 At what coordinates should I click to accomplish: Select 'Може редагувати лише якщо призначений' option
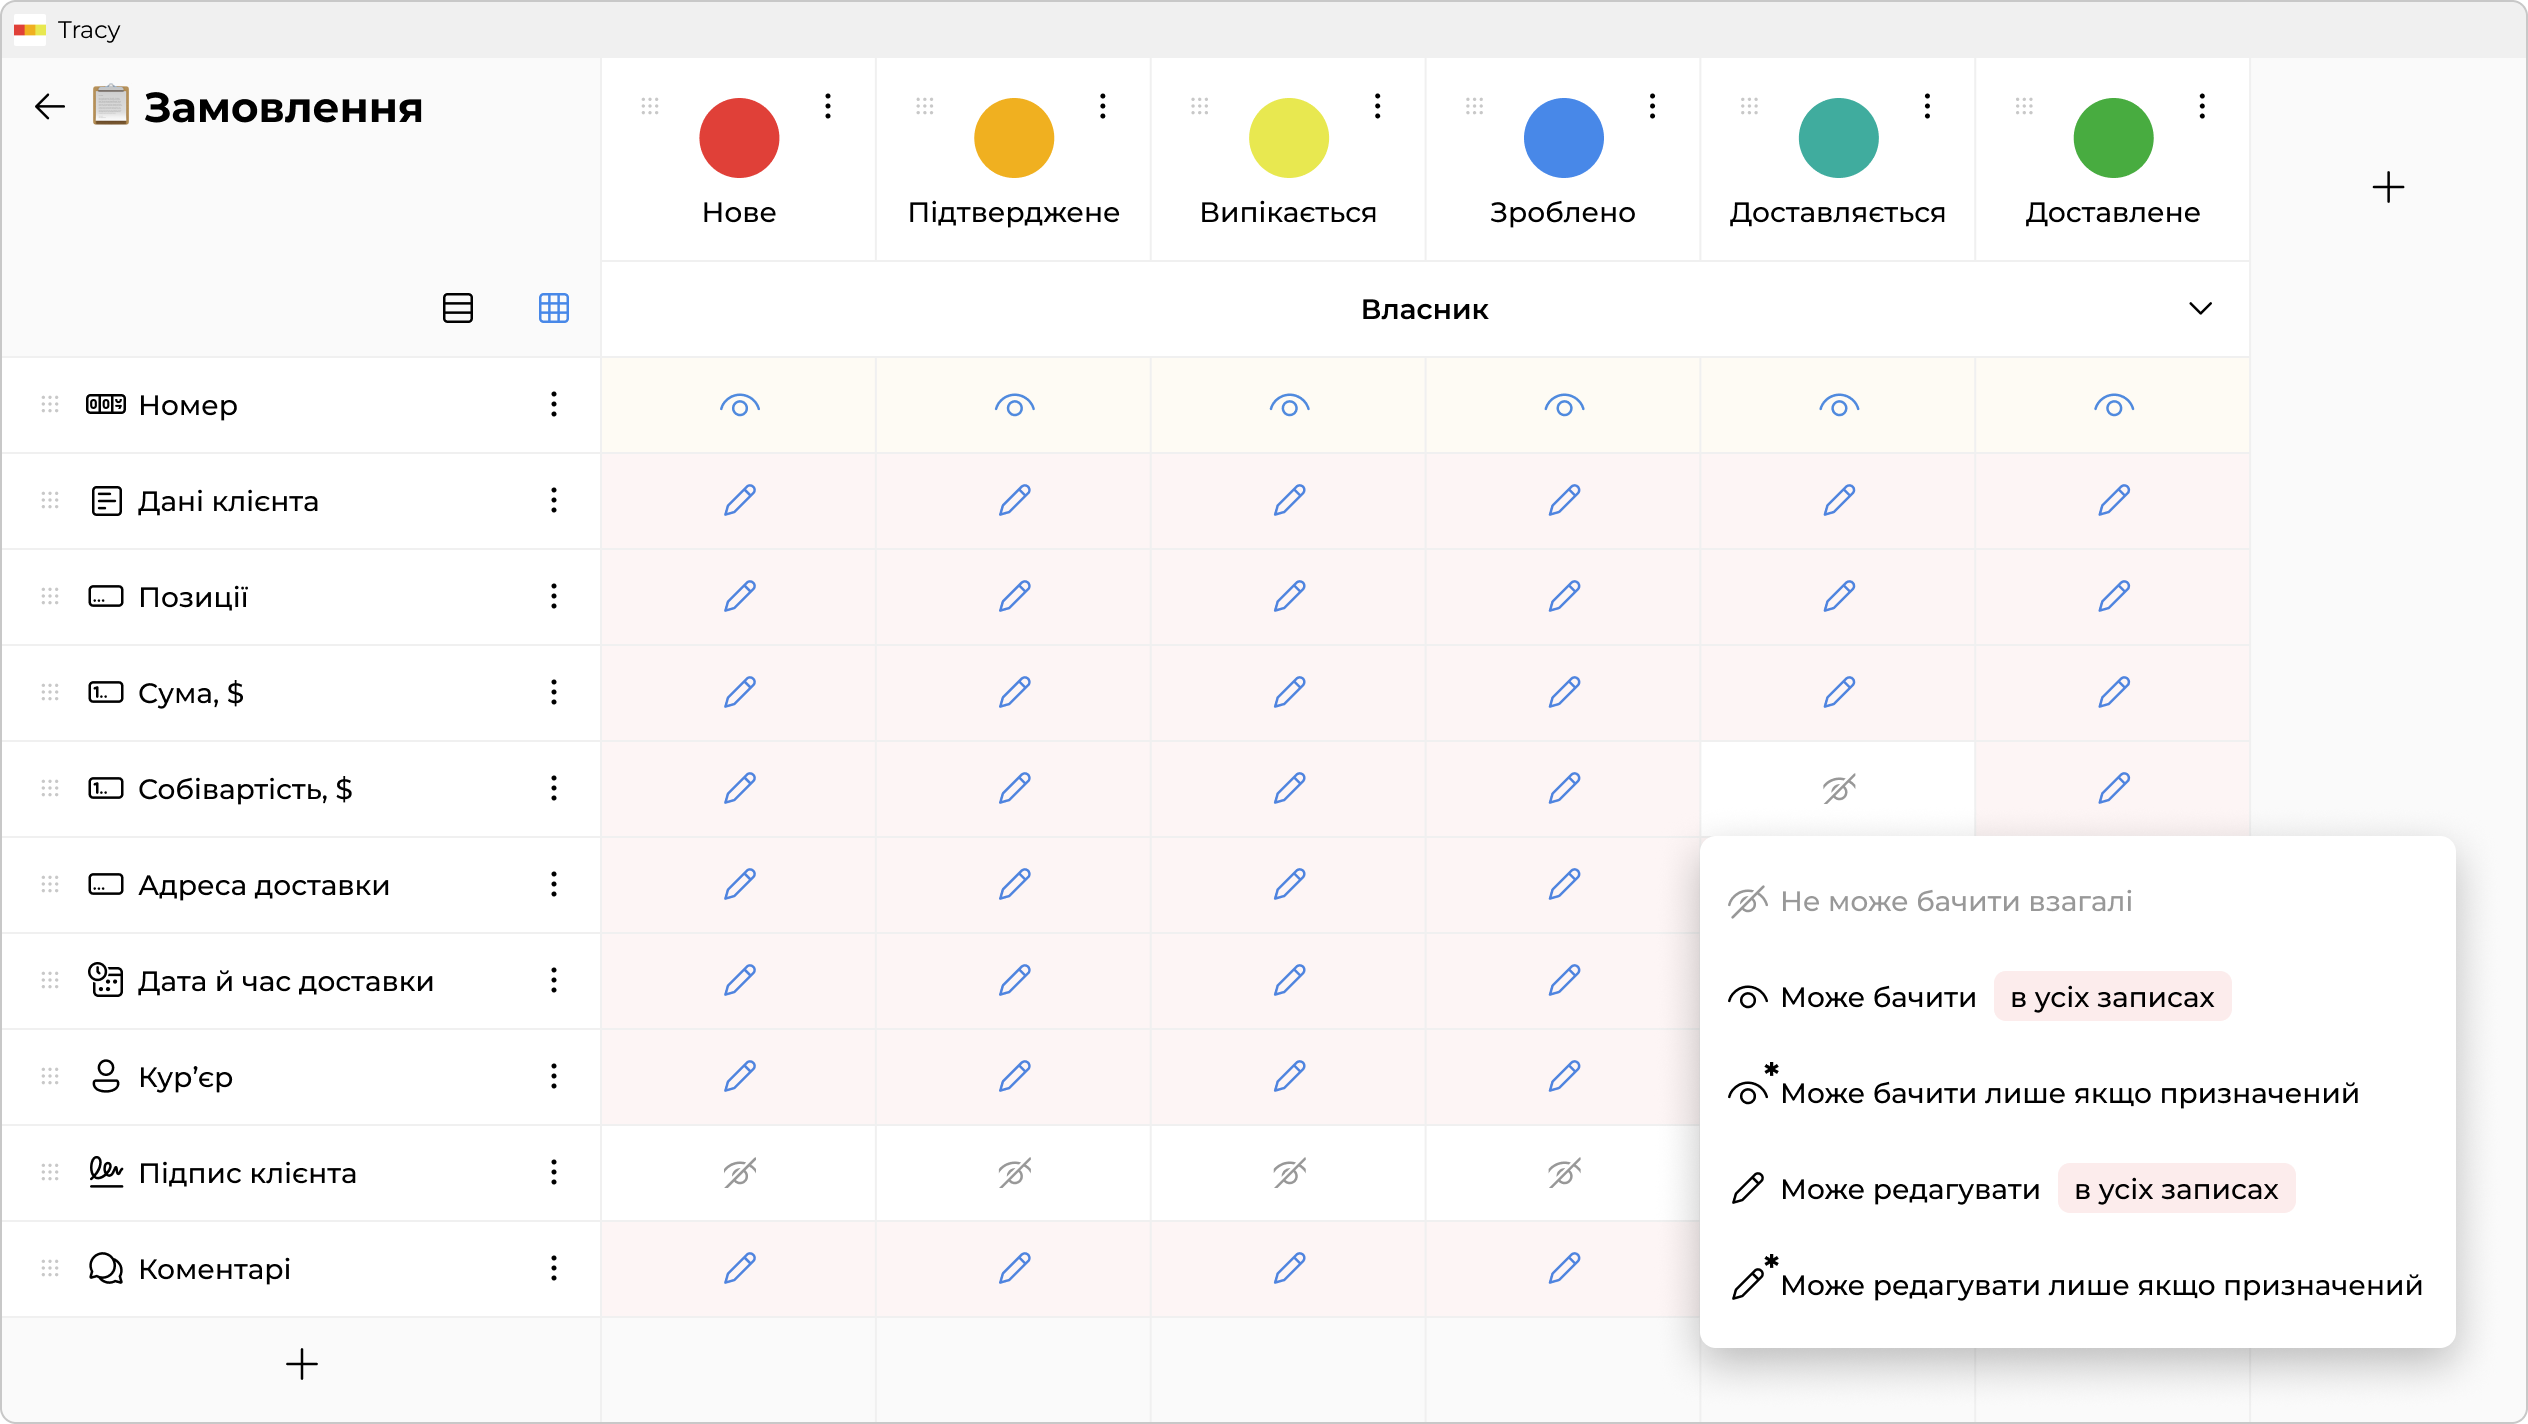(x=2100, y=1285)
